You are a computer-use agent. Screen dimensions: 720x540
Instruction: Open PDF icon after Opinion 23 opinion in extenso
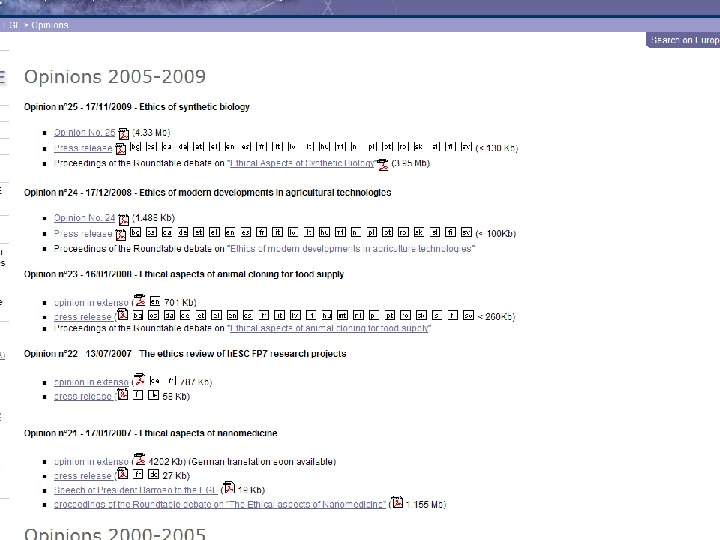coord(140,301)
